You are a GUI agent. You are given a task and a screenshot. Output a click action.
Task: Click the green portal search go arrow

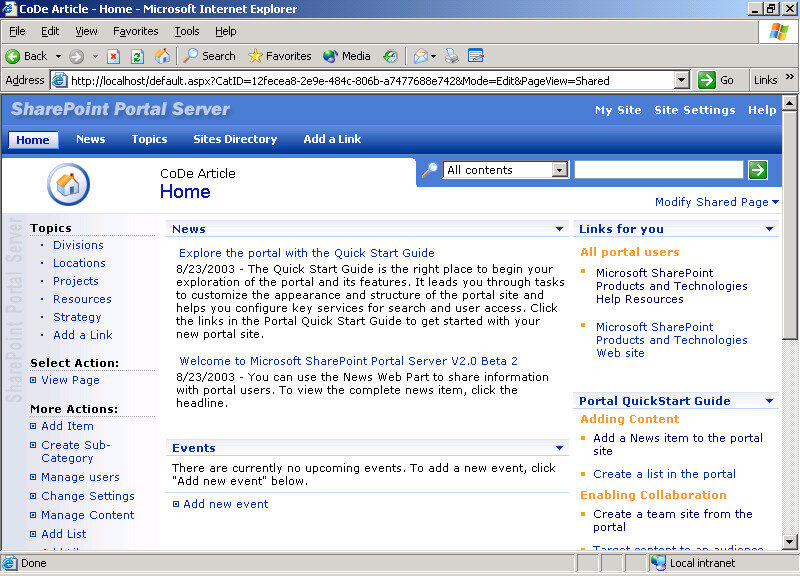tap(758, 170)
